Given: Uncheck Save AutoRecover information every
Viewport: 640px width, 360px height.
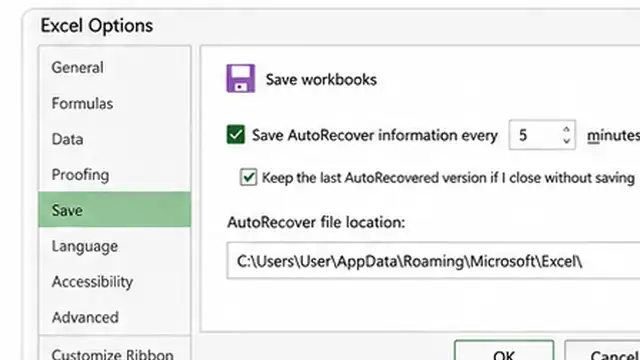Looking at the screenshot, I should 236,135.
